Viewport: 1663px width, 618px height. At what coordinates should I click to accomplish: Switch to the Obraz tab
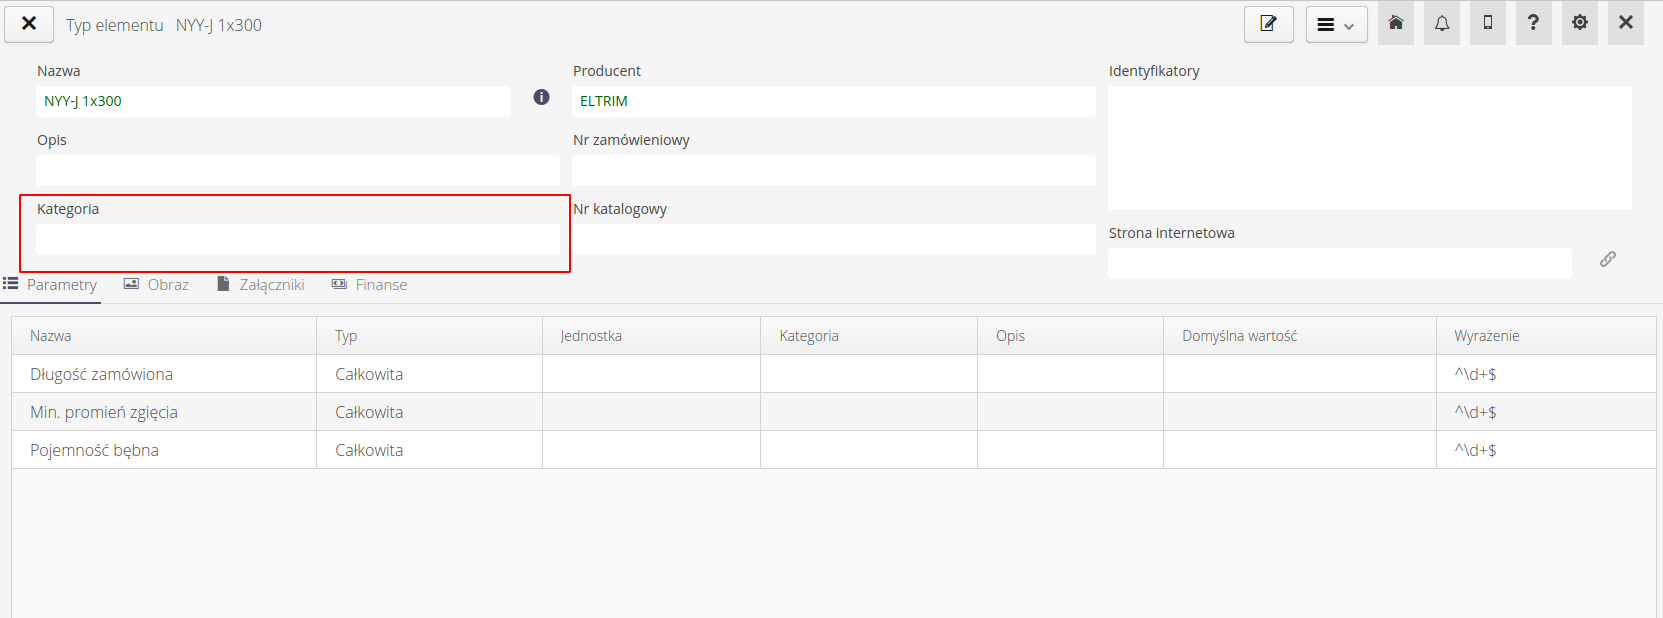157,285
